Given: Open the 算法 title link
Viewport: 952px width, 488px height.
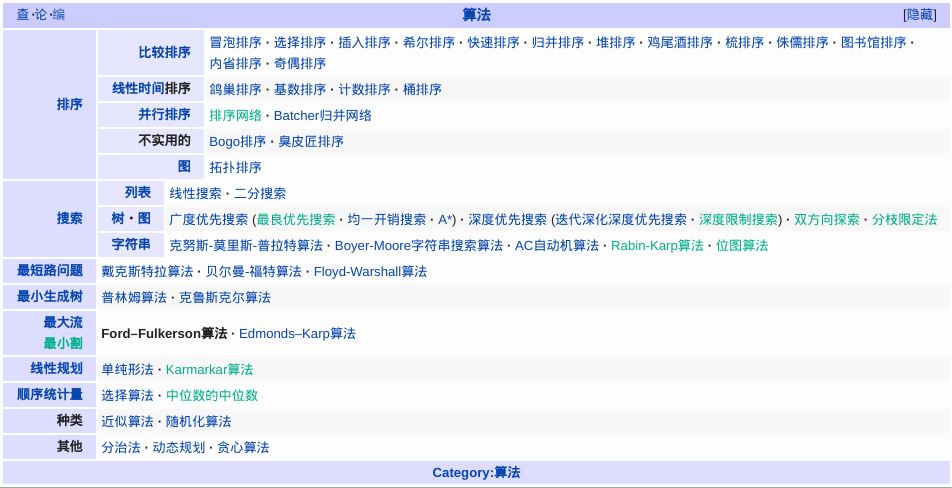Looking at the screenshot, I should [476, 15].
